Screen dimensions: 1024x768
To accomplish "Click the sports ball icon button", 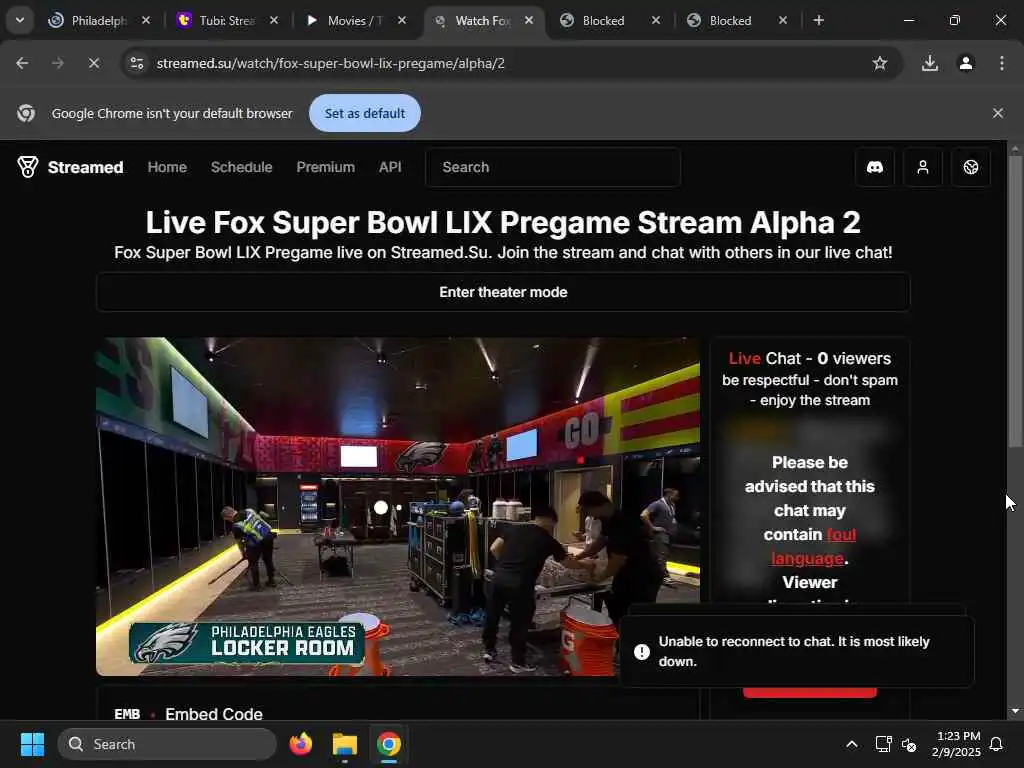I will click(971, 167).
